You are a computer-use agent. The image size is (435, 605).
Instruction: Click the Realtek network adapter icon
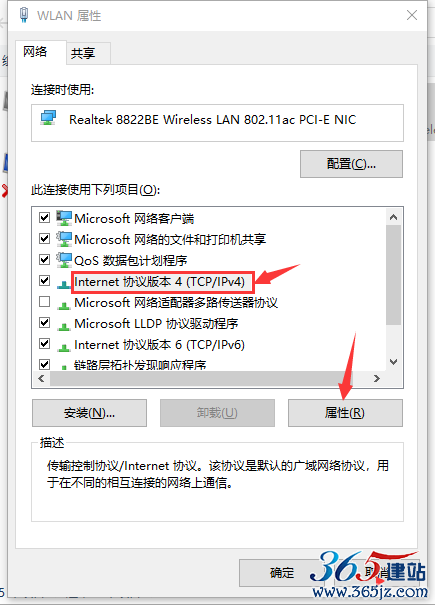point(48,118)
